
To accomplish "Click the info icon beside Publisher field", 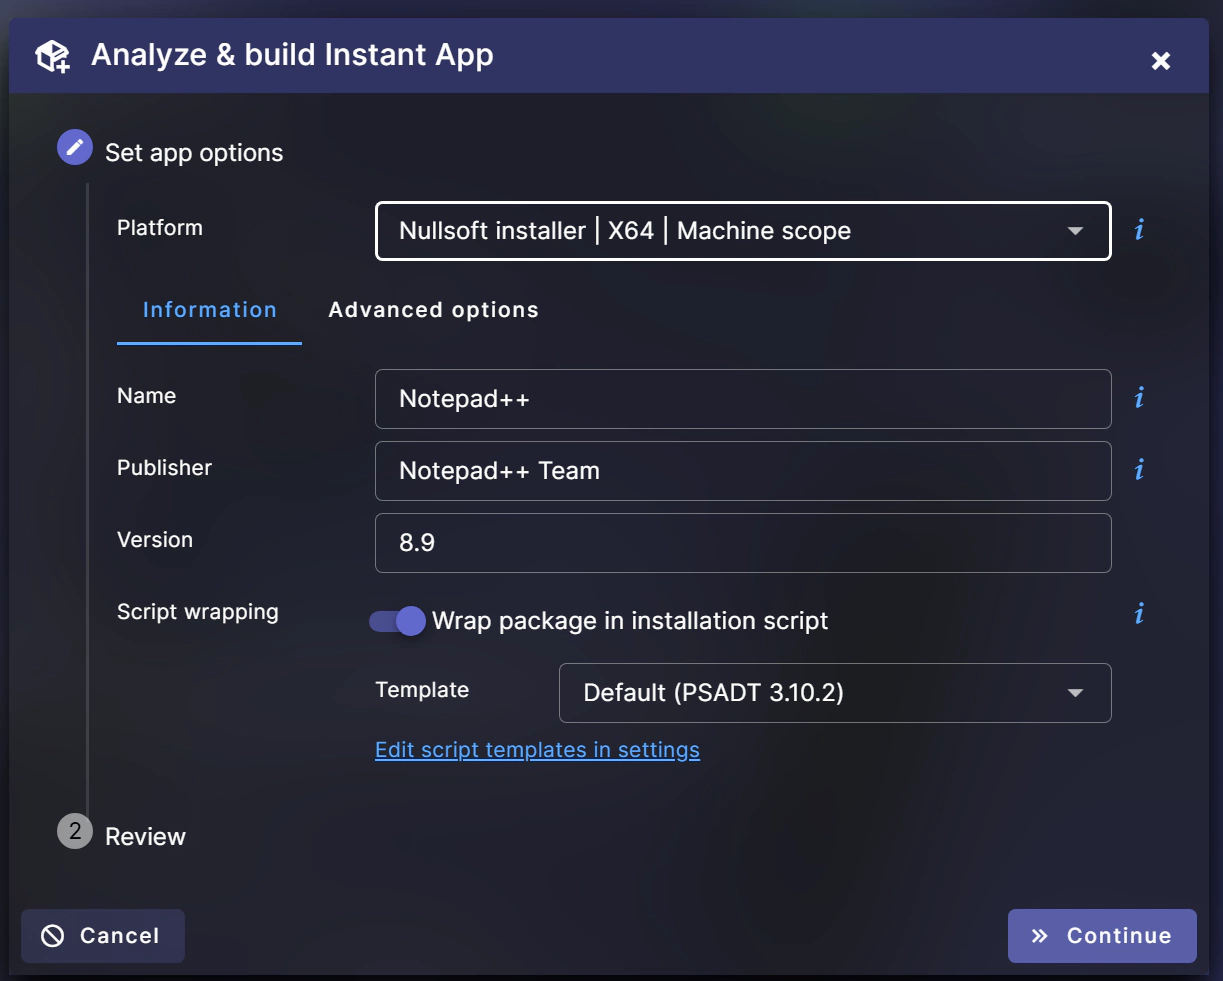I will click(1139, 470).
